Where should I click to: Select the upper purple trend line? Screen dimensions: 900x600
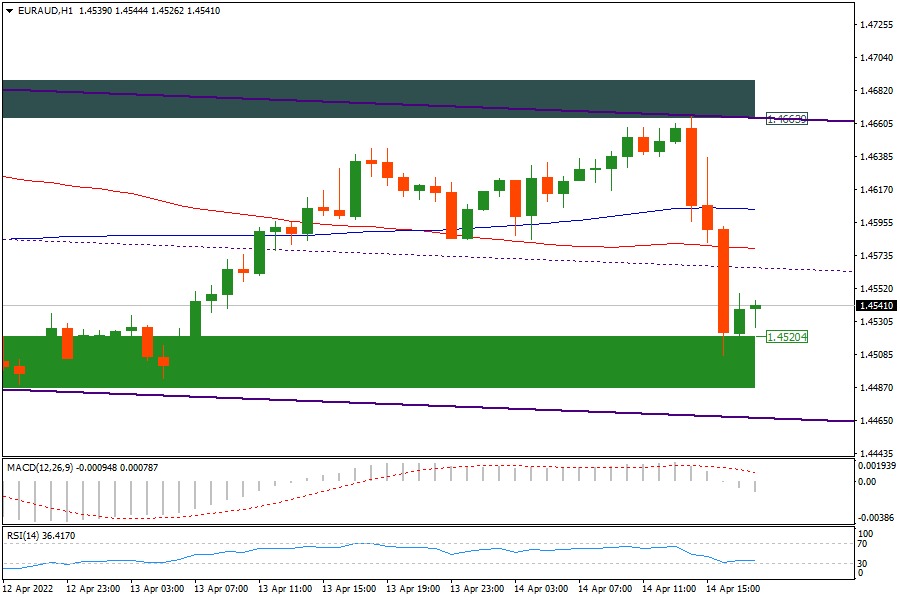[x=400, y=103]
